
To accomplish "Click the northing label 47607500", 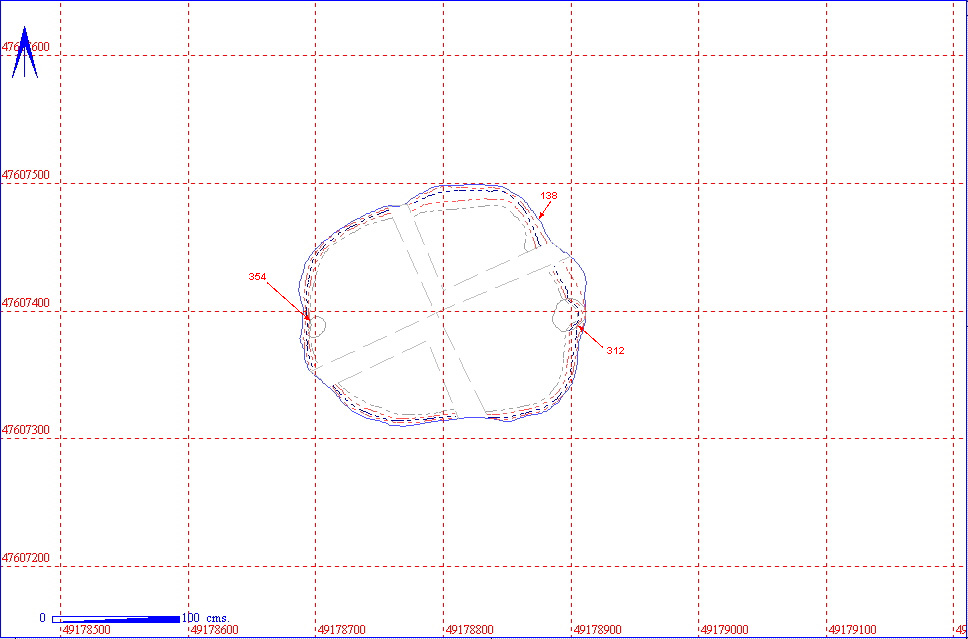I will coord(26,175).
